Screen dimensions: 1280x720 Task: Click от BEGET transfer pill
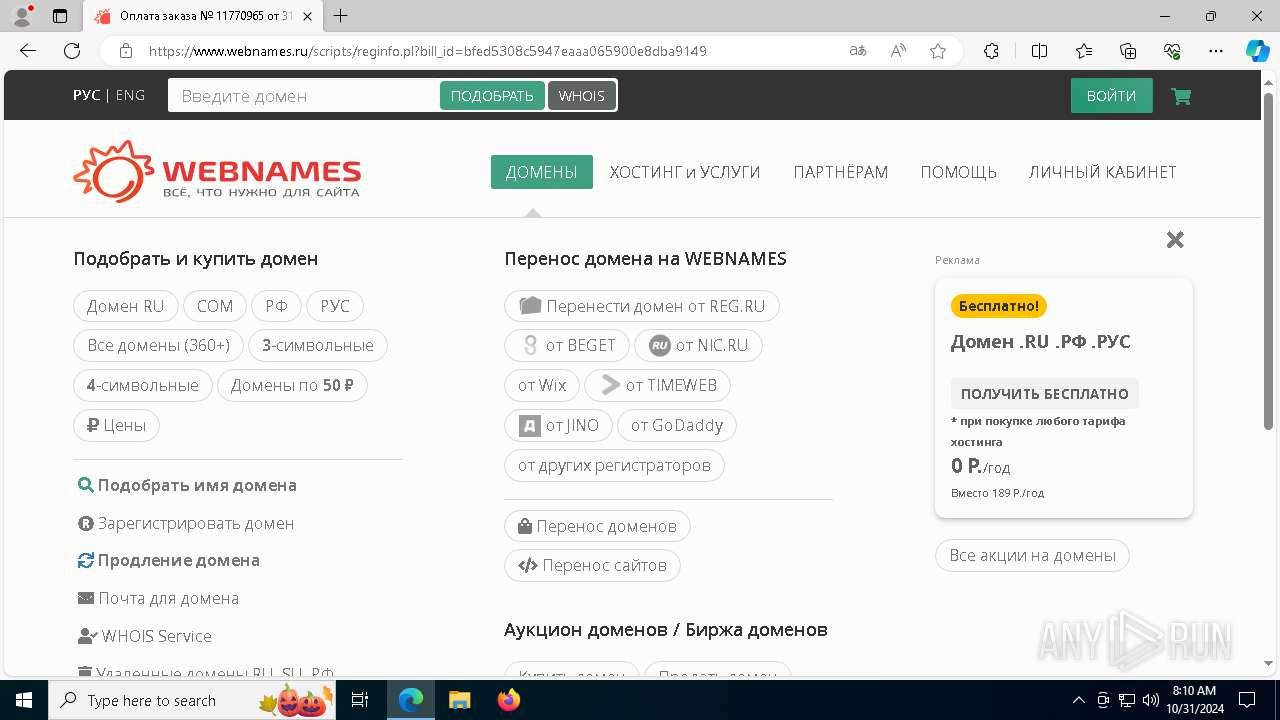click(x=567, y=346)
